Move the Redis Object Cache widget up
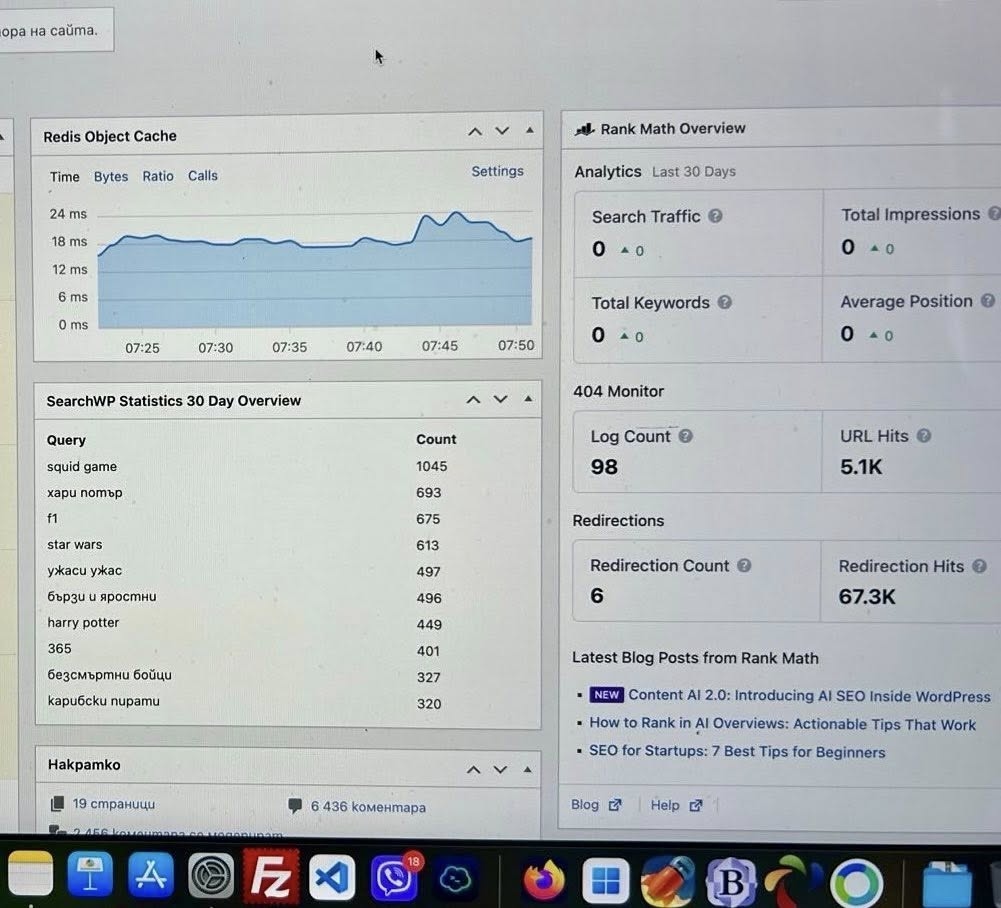The width and height of the screenshot is (1001, 908). (475, 131)
